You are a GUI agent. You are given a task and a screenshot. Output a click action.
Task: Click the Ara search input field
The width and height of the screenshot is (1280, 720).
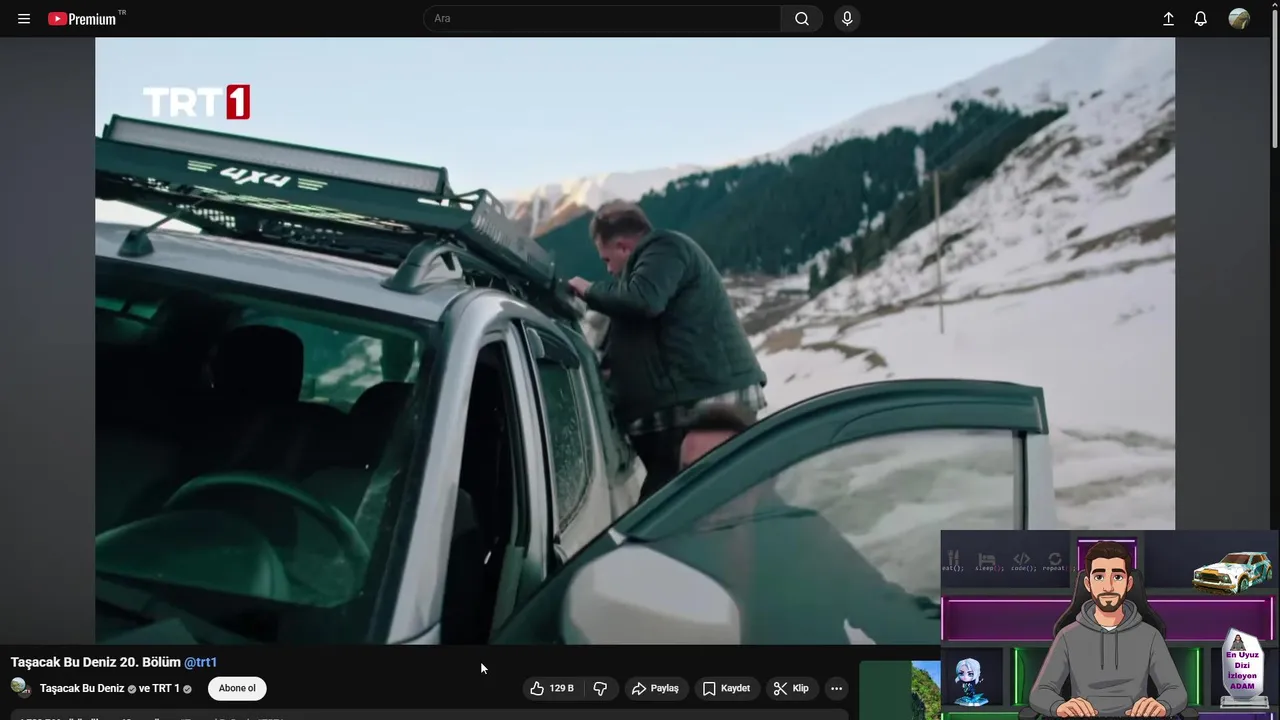click(x=603, y=18)
